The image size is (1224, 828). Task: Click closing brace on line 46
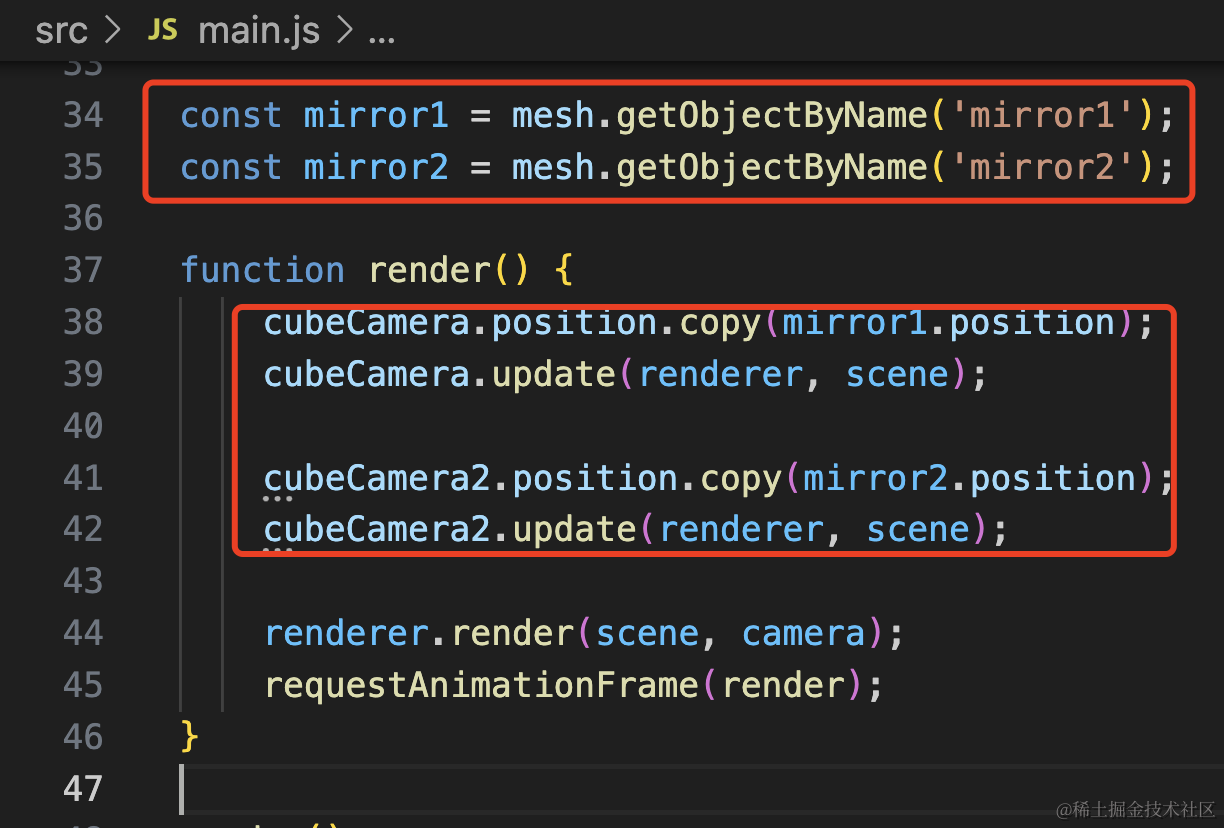pos(189,737)
